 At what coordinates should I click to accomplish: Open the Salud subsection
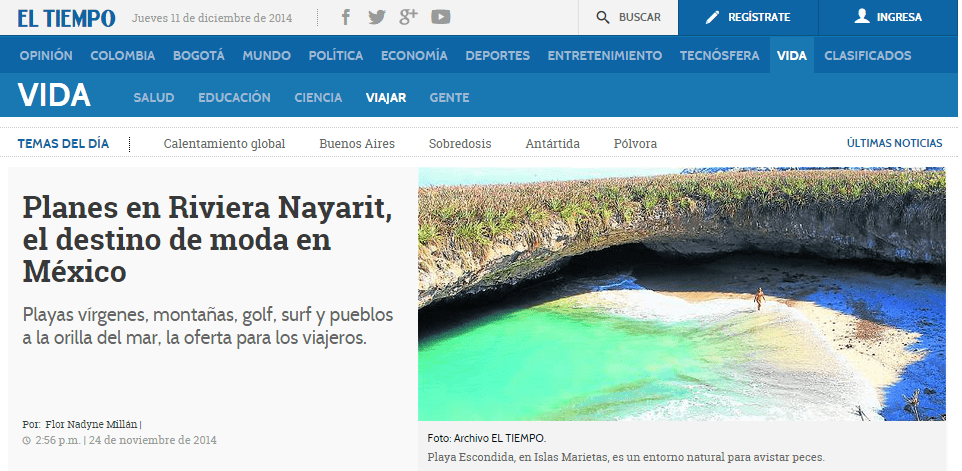point(154,98)
